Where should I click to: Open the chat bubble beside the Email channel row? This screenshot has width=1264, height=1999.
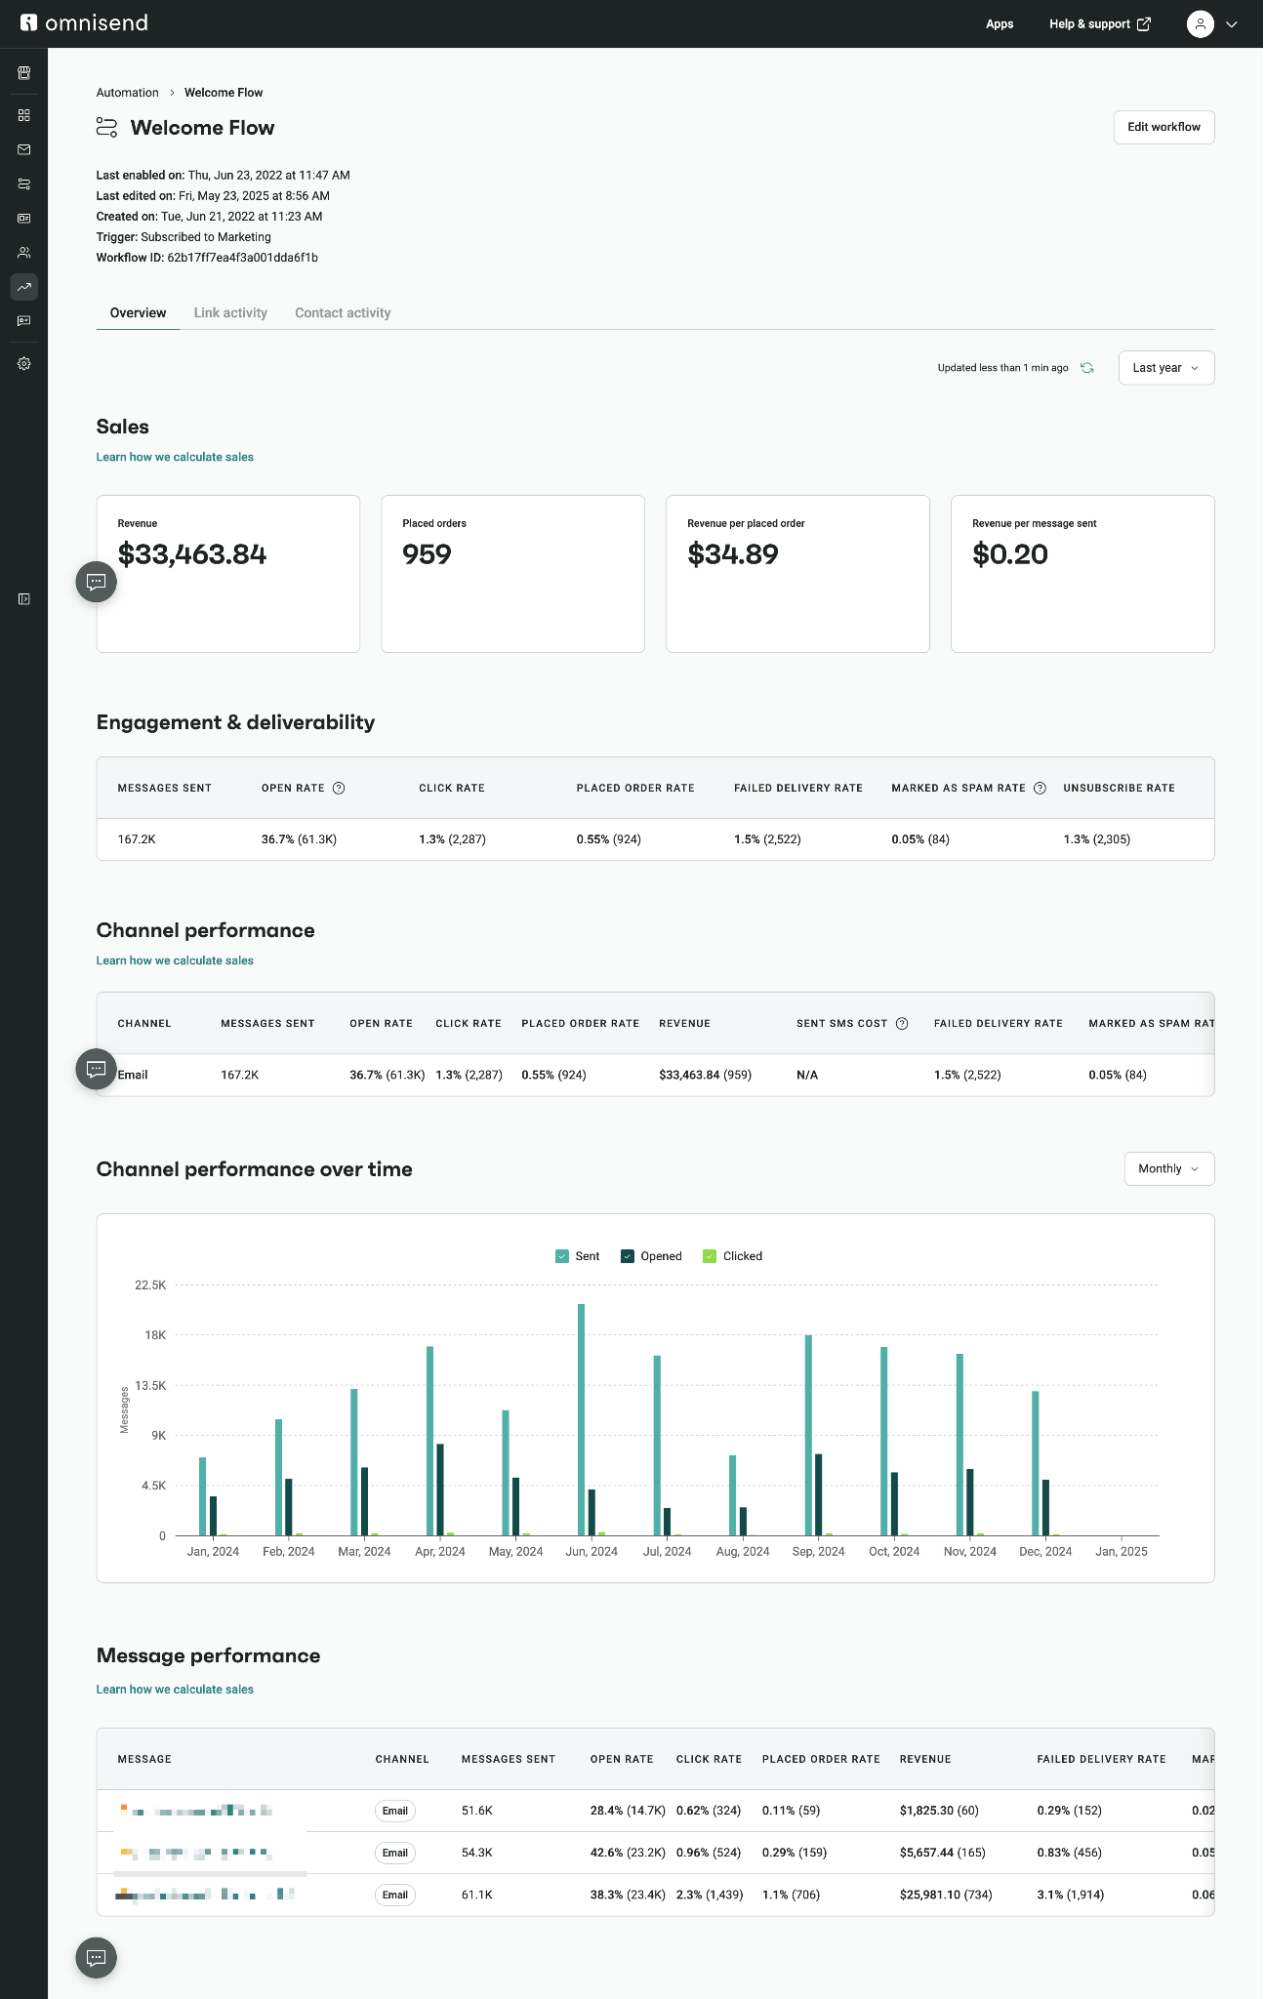[x=96, y=1069]
